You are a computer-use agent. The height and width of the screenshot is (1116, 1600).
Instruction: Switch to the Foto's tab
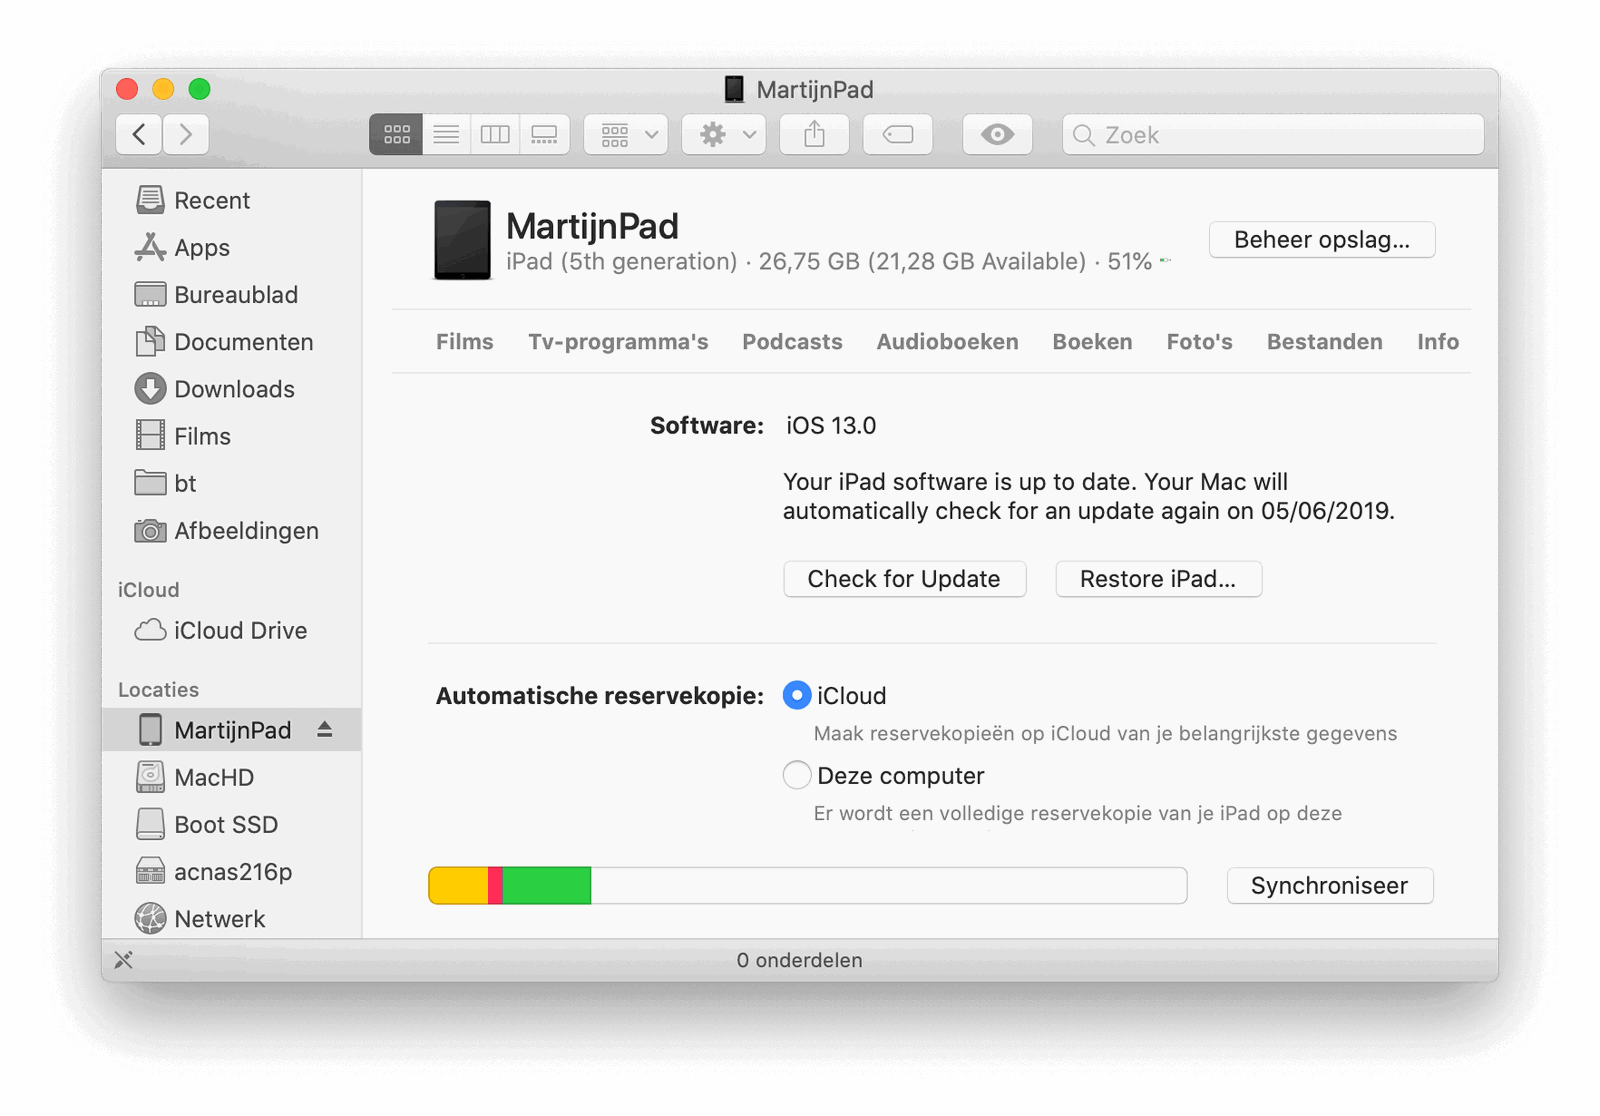[x=1199, y=342]
